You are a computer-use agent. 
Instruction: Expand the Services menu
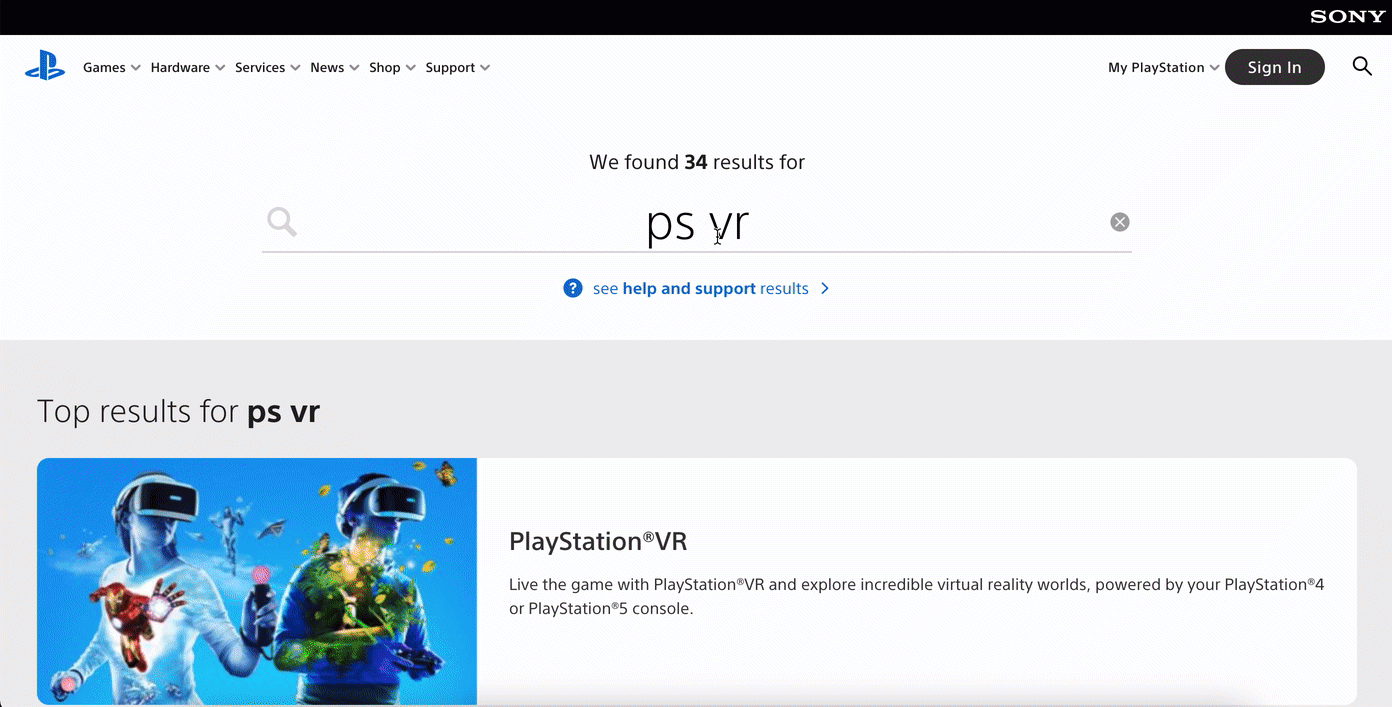pos(268,67)
